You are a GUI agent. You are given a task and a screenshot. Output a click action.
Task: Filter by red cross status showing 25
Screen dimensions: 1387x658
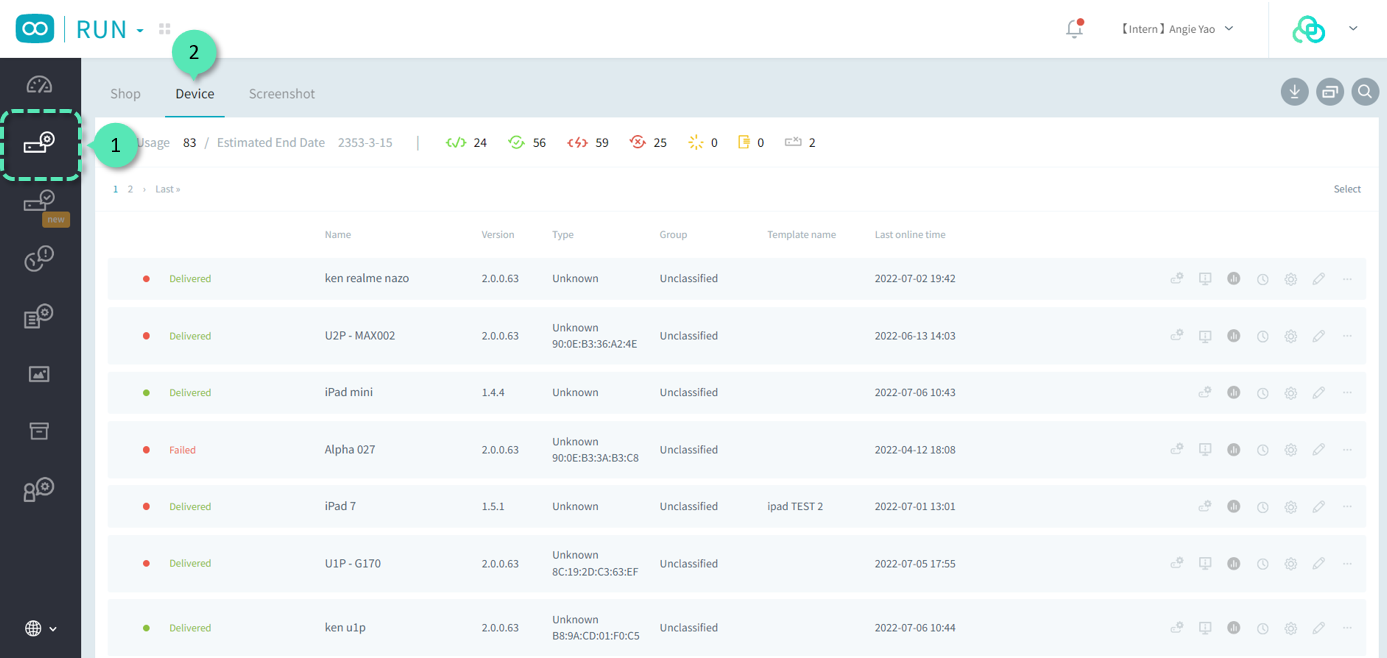pyautogui.click(x=648, y=143)
